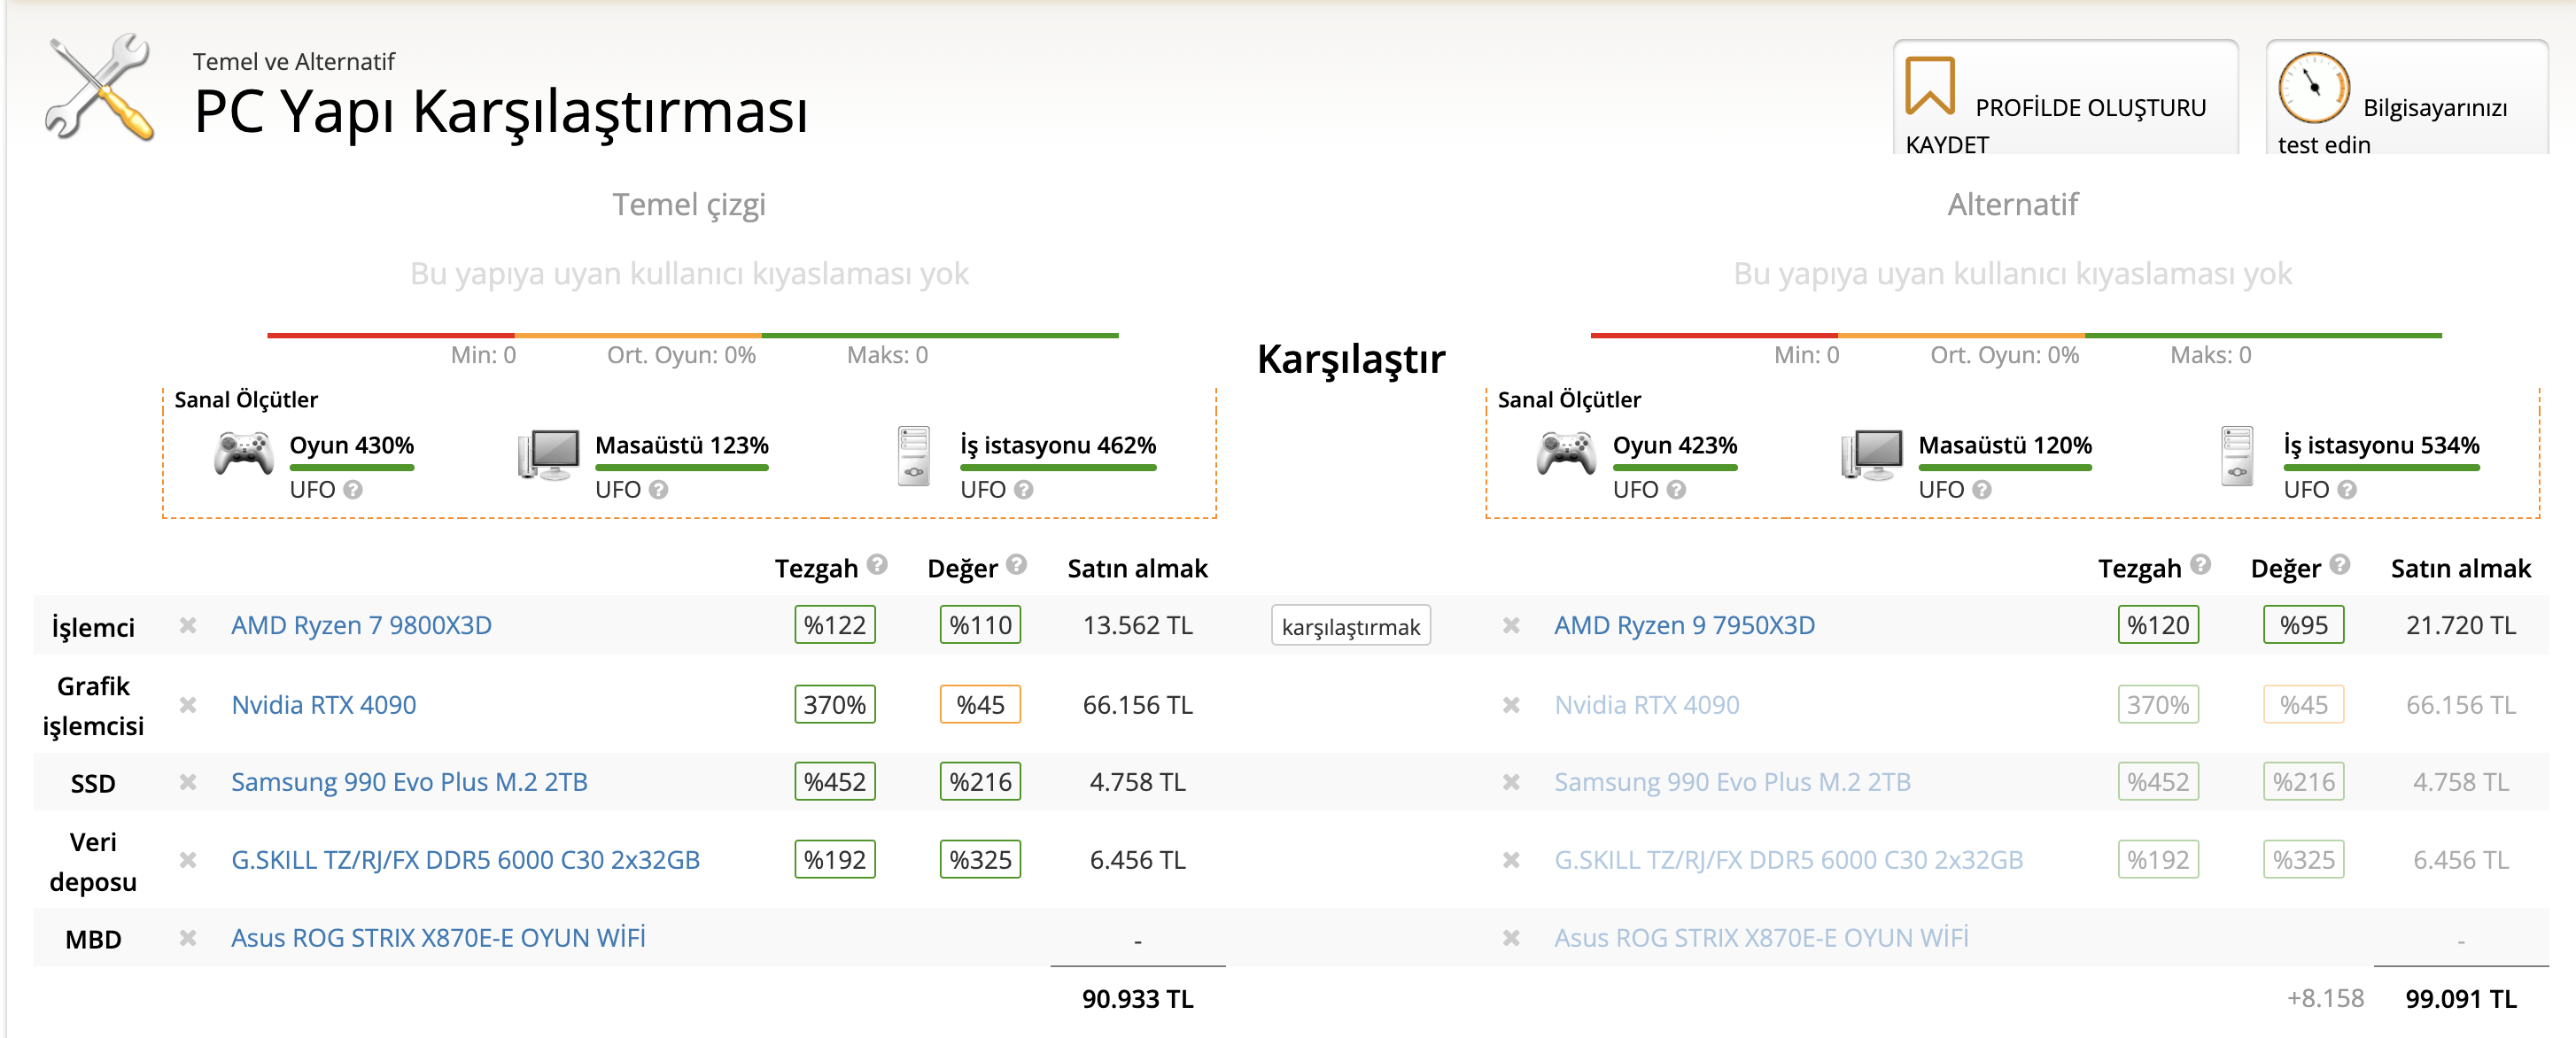Click alternative Ryzen 9 bench %120 badge
Viewport: 2576px width, 1038px height.
2158,625
